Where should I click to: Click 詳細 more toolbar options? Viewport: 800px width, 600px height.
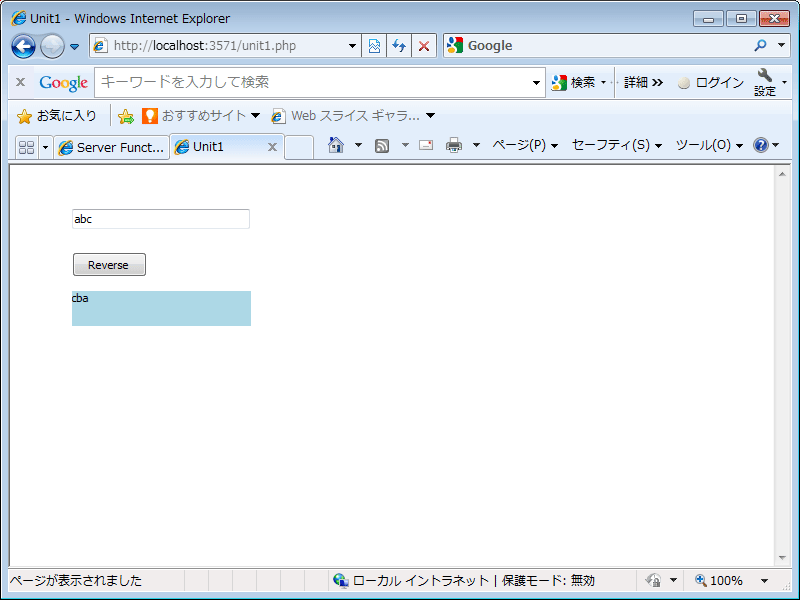click(x=643, y=82)
